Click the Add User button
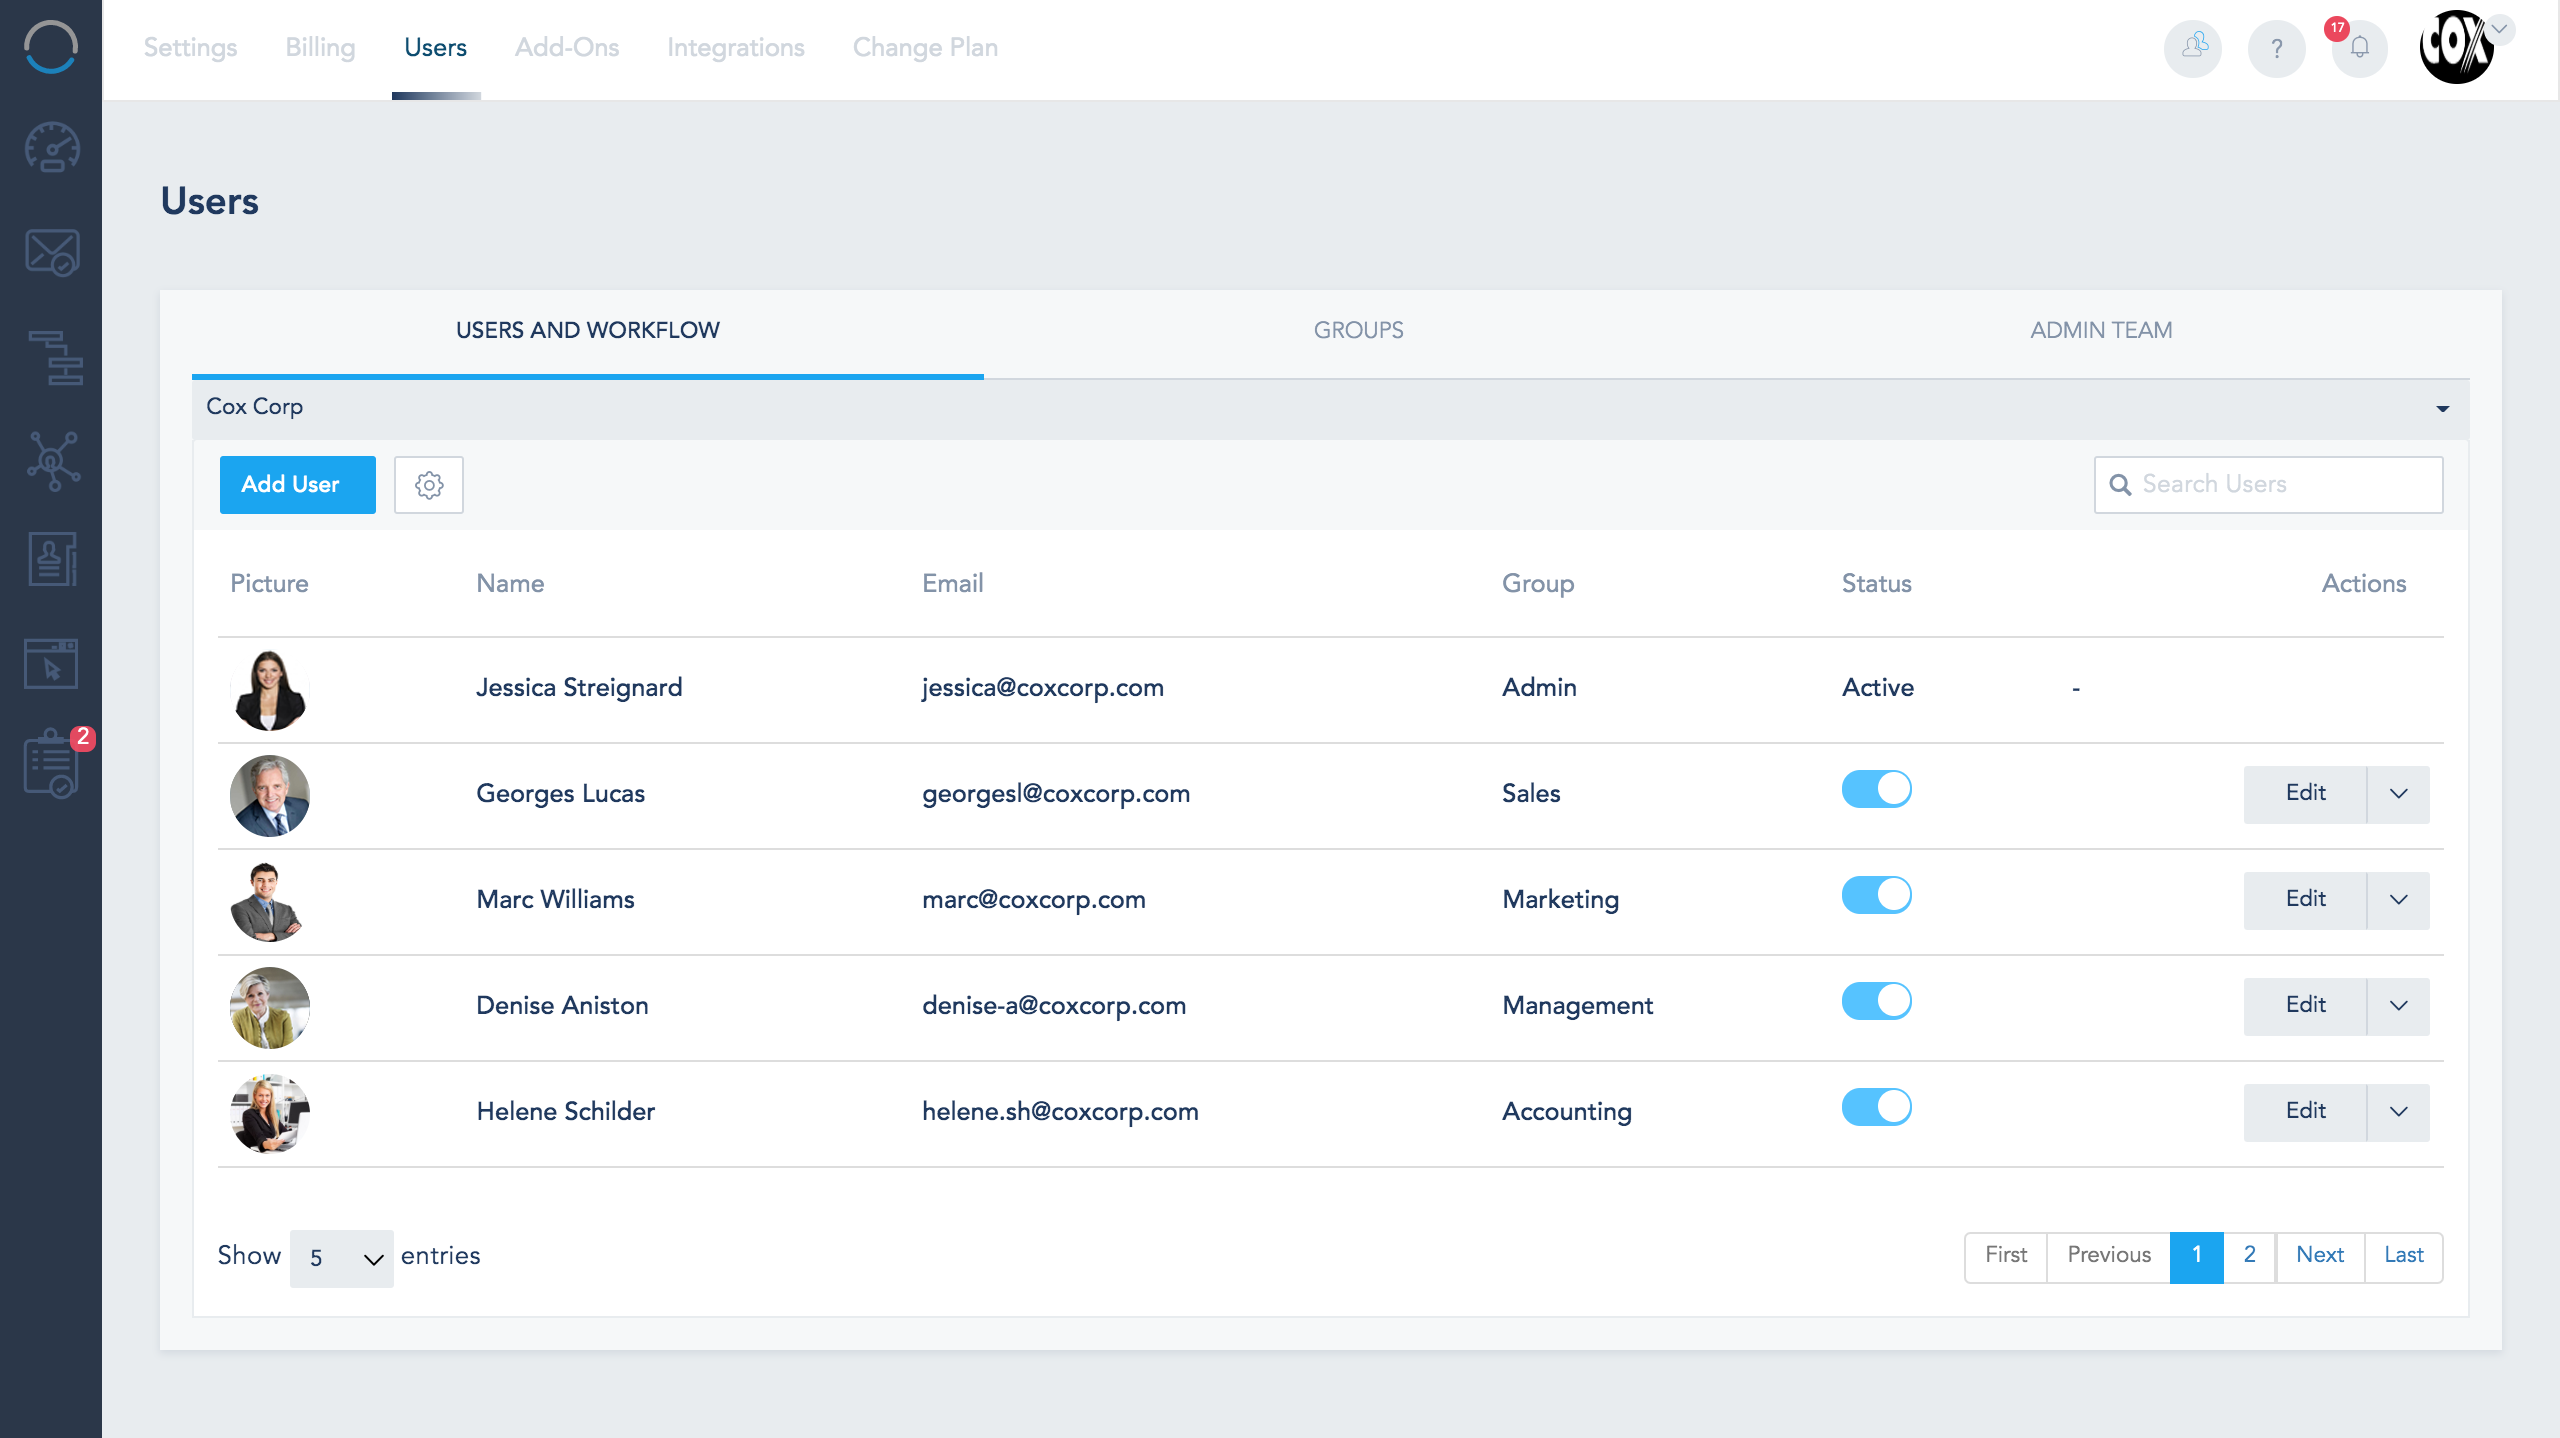Screen dimensions: 2560x1438 point(297,485)
